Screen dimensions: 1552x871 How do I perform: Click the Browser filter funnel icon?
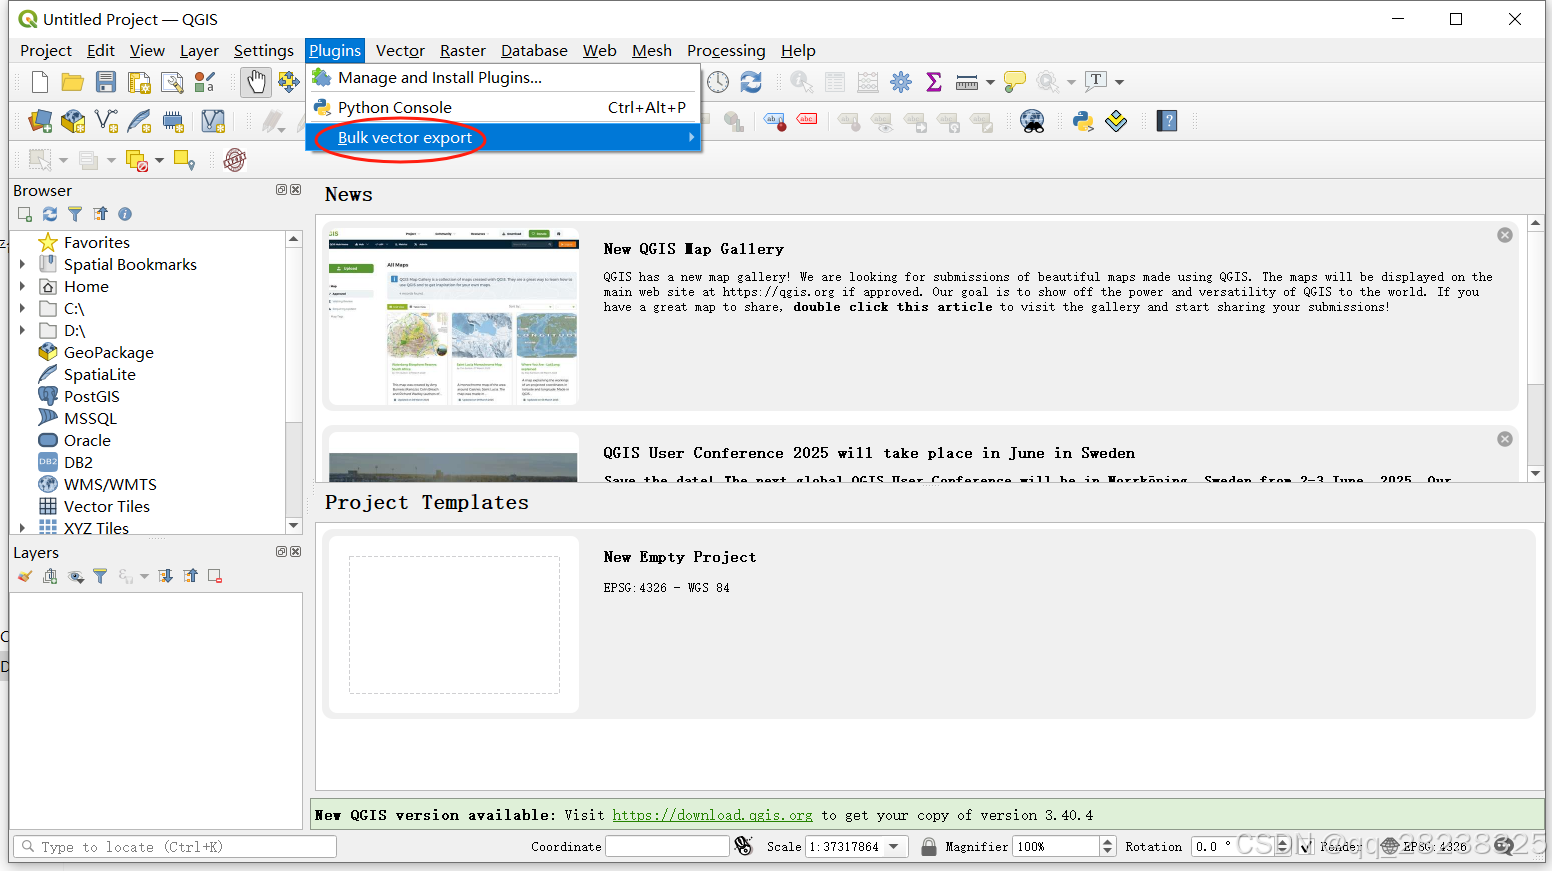[75, 214]
